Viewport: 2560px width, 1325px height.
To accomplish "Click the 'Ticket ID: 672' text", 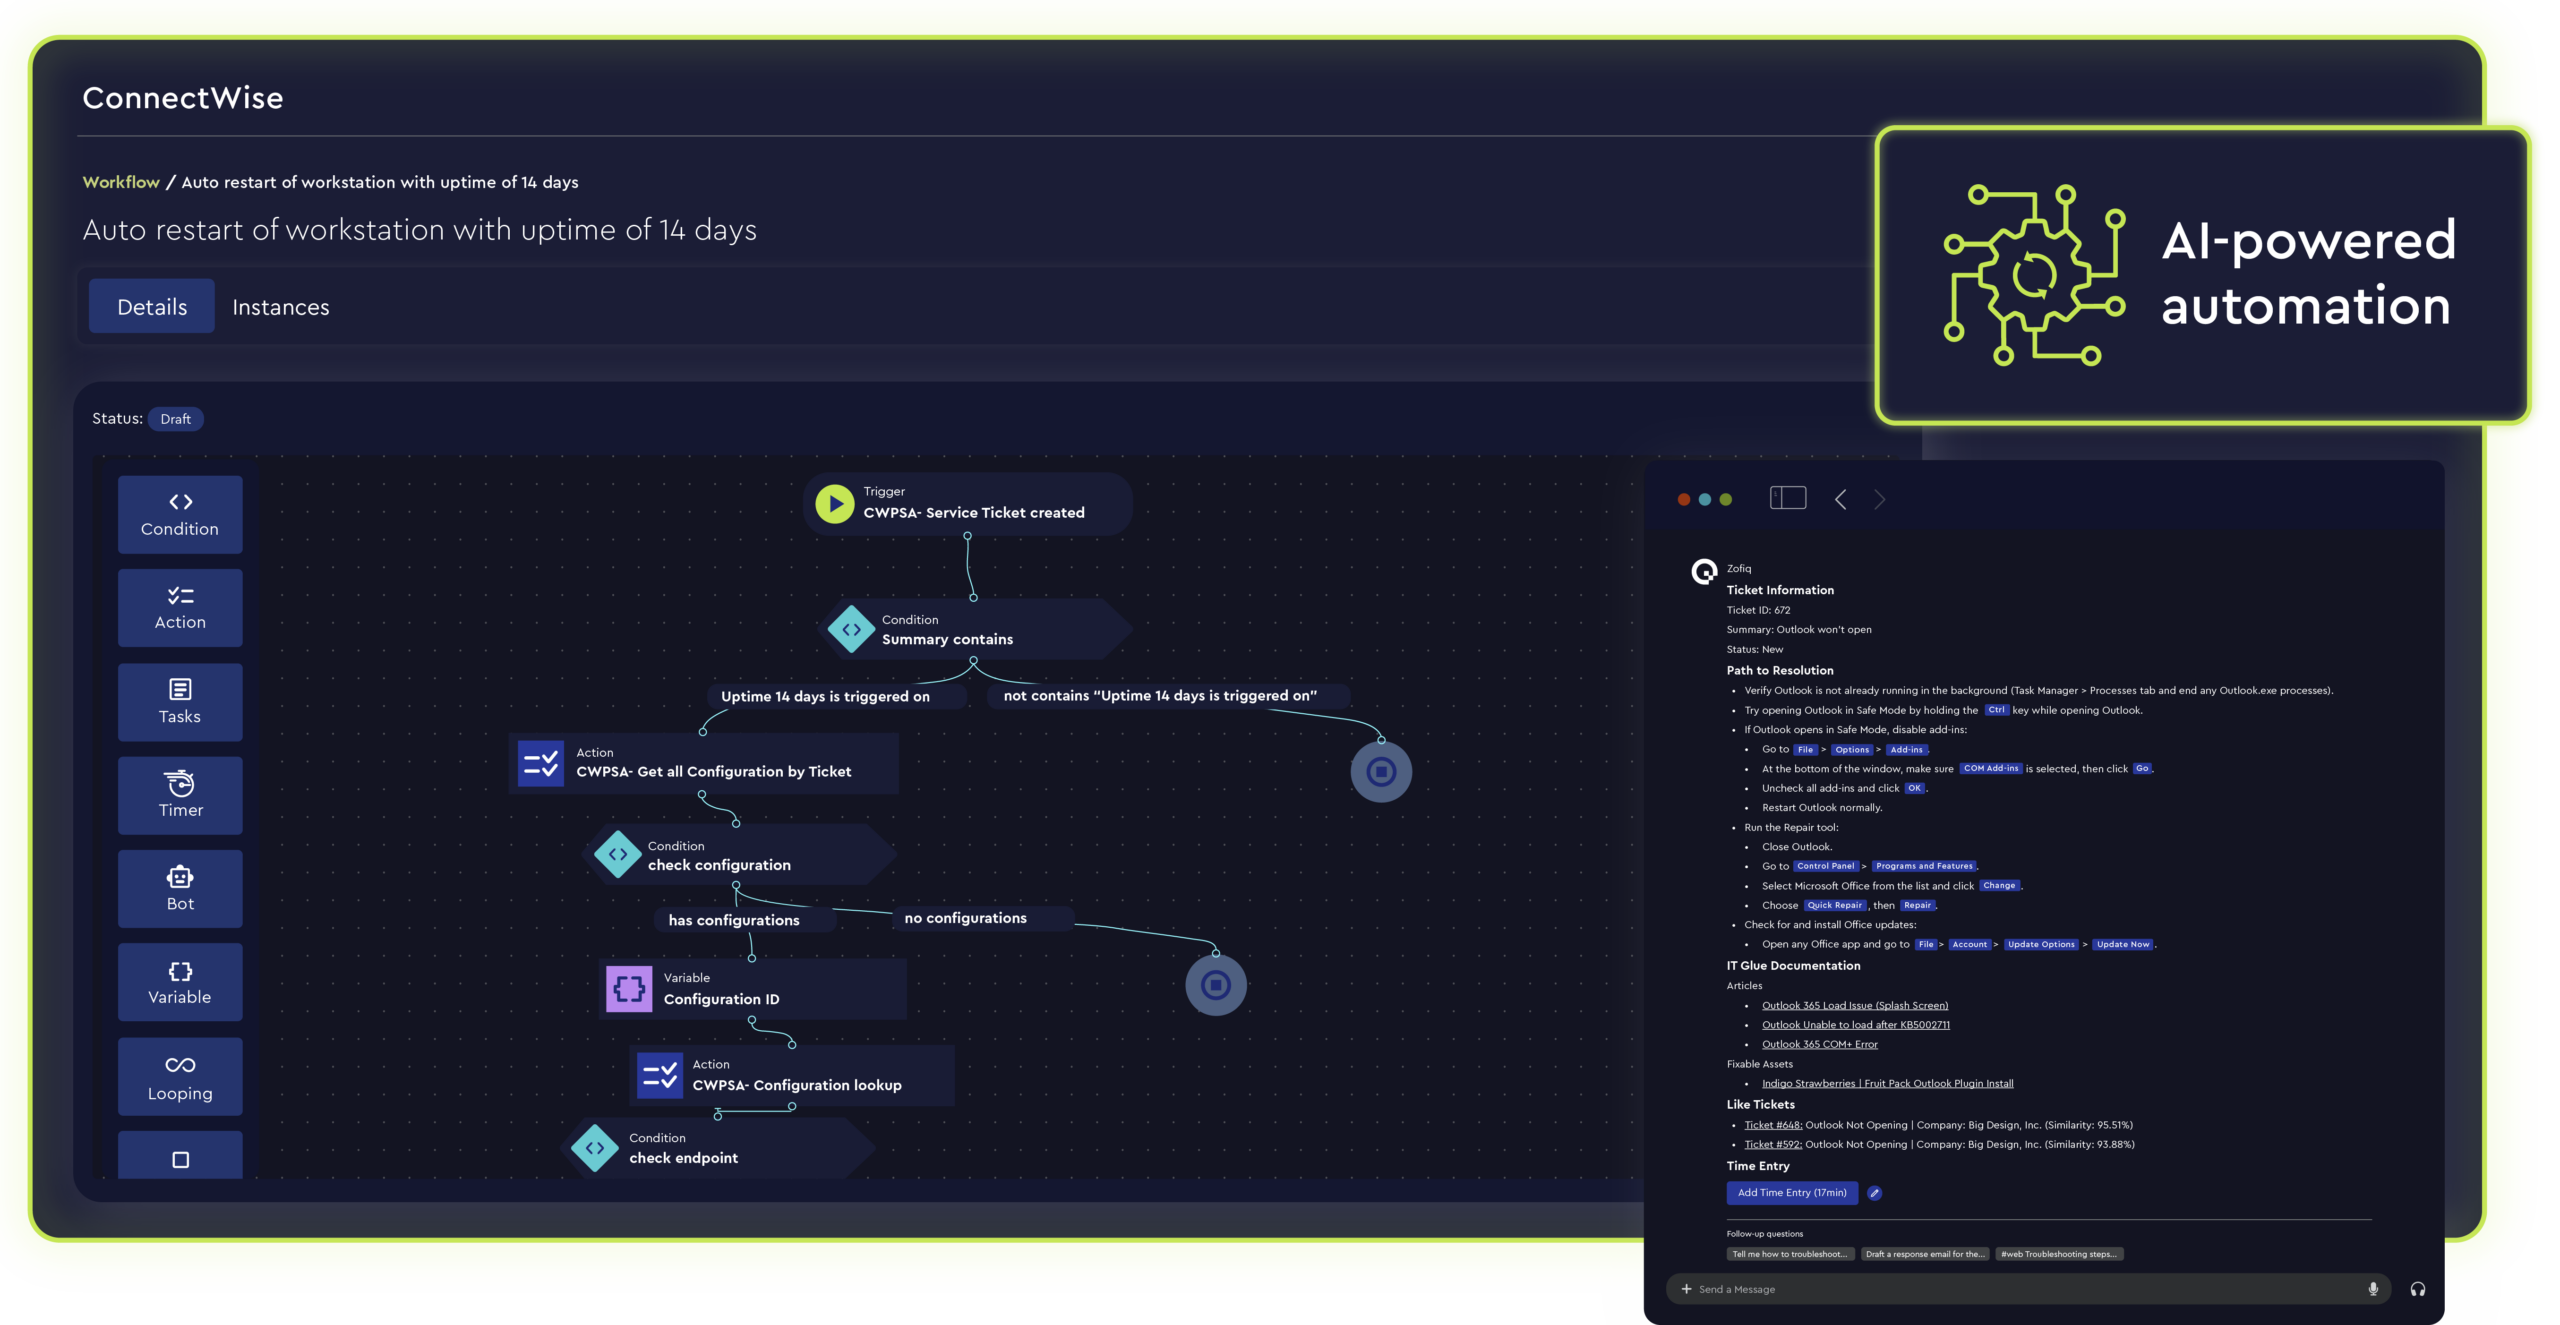I will 1758,610.
